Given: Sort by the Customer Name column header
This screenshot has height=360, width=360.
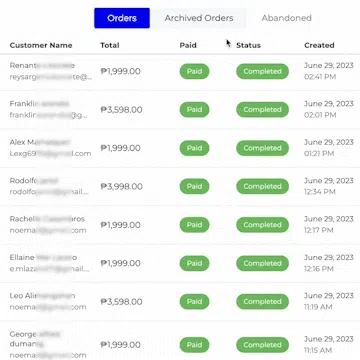Looking at the screenshot, I should click(x=41, y=45).
